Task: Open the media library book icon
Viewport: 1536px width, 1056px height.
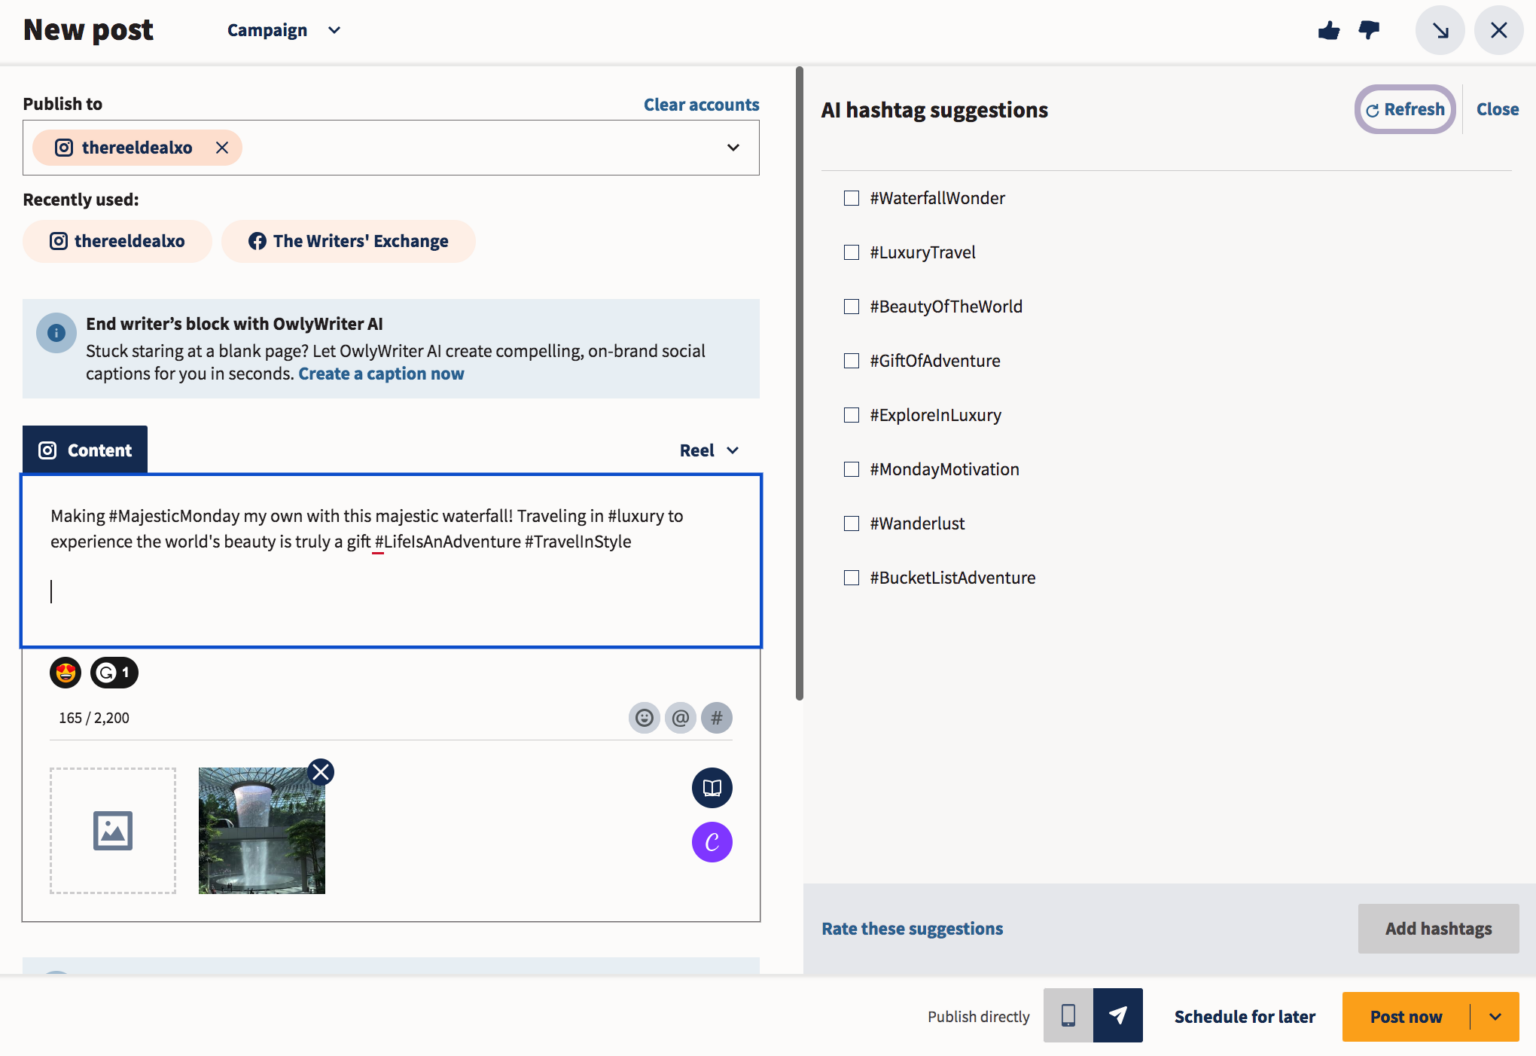Action: pyautogui.click(x=712, y=788)
